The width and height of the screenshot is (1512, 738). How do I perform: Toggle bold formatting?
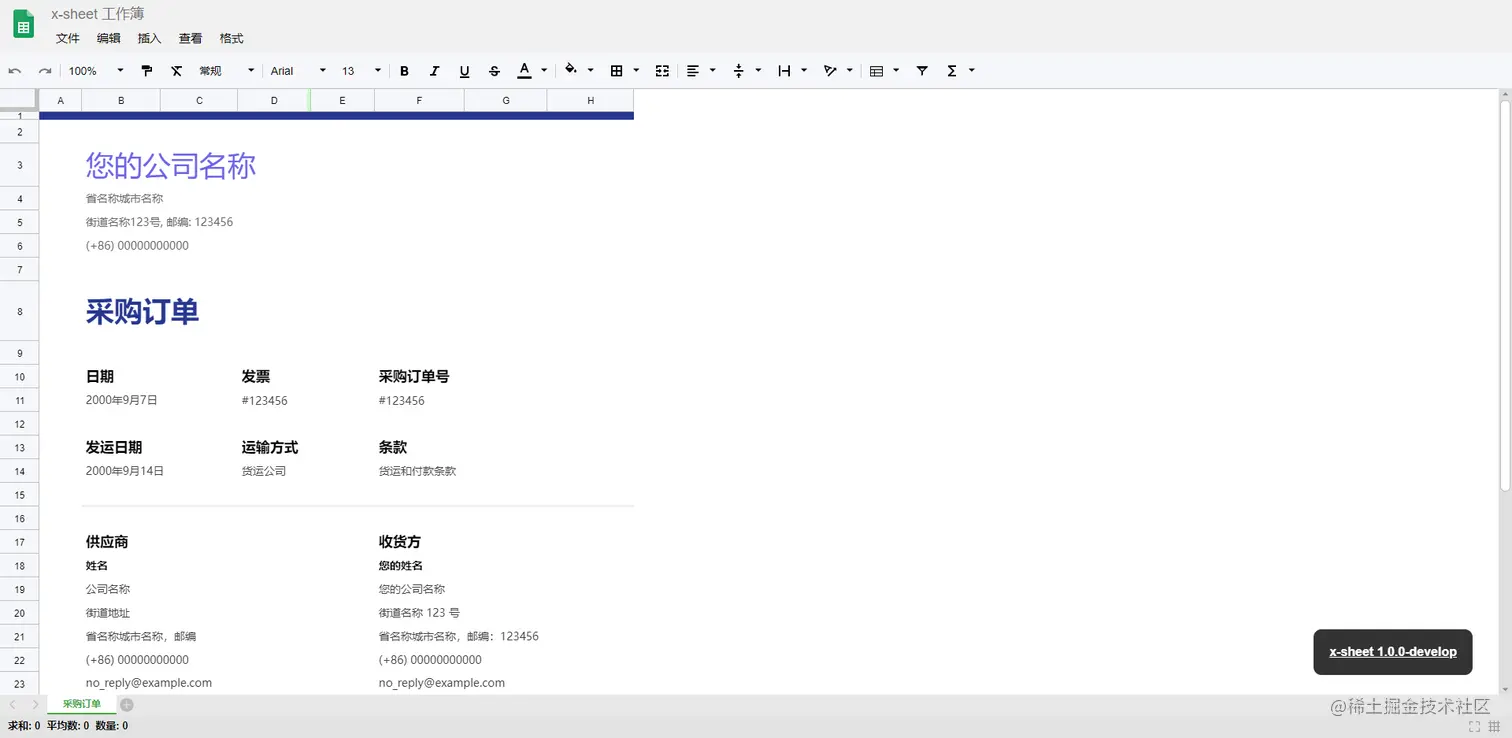404,70
